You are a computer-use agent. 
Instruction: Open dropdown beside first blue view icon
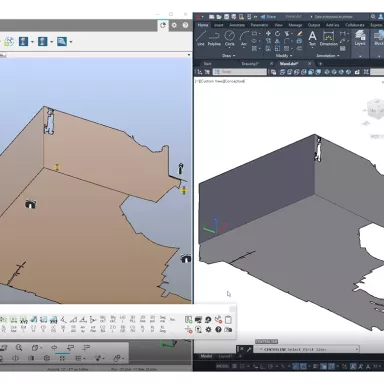click(x=32, y=42)
